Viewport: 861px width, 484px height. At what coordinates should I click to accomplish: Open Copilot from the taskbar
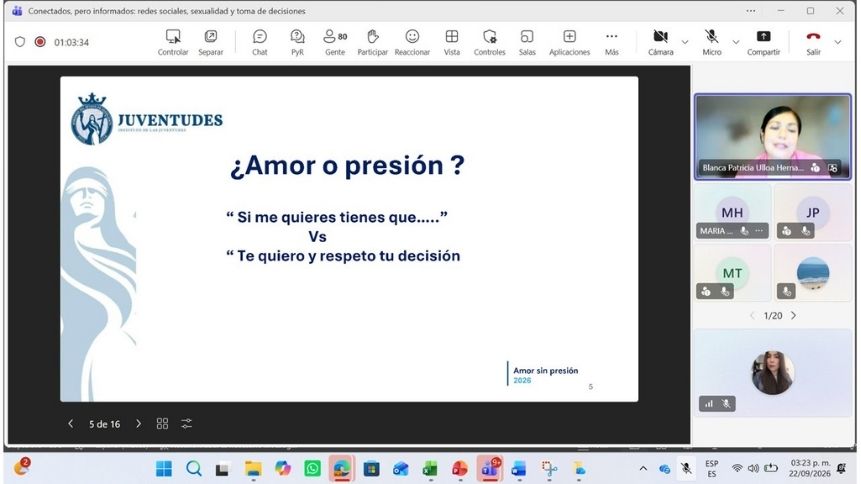pyautogui.click(x=283, y=469)
